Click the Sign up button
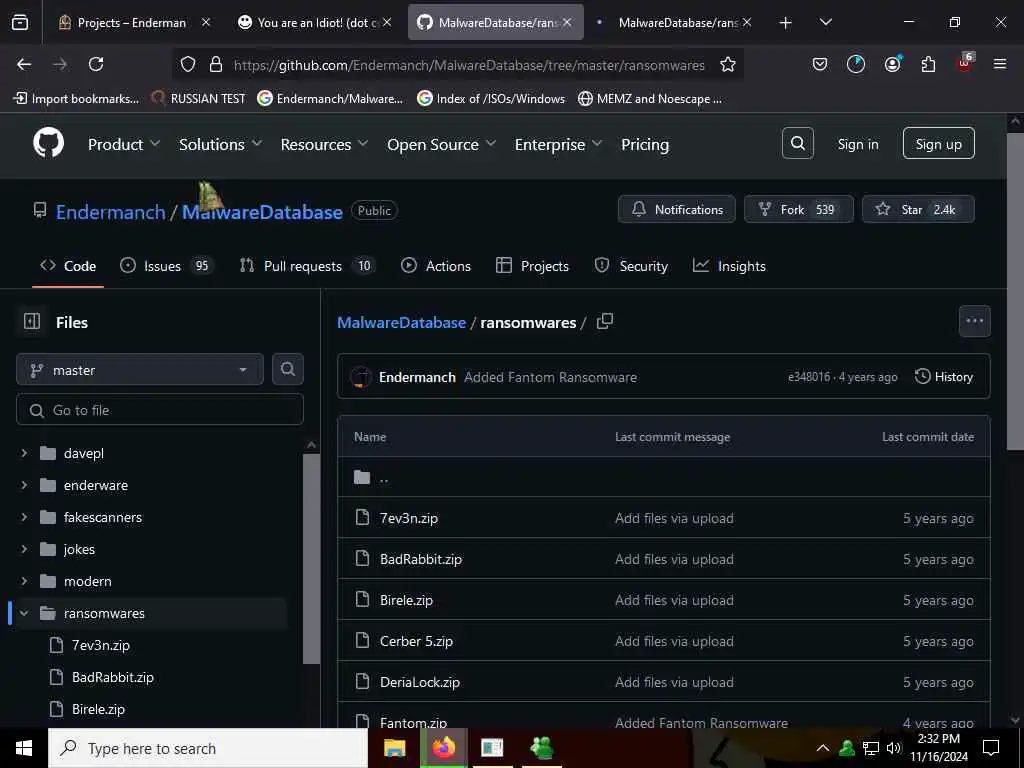This screenshot has height=768, width=1024. [938, 143]
